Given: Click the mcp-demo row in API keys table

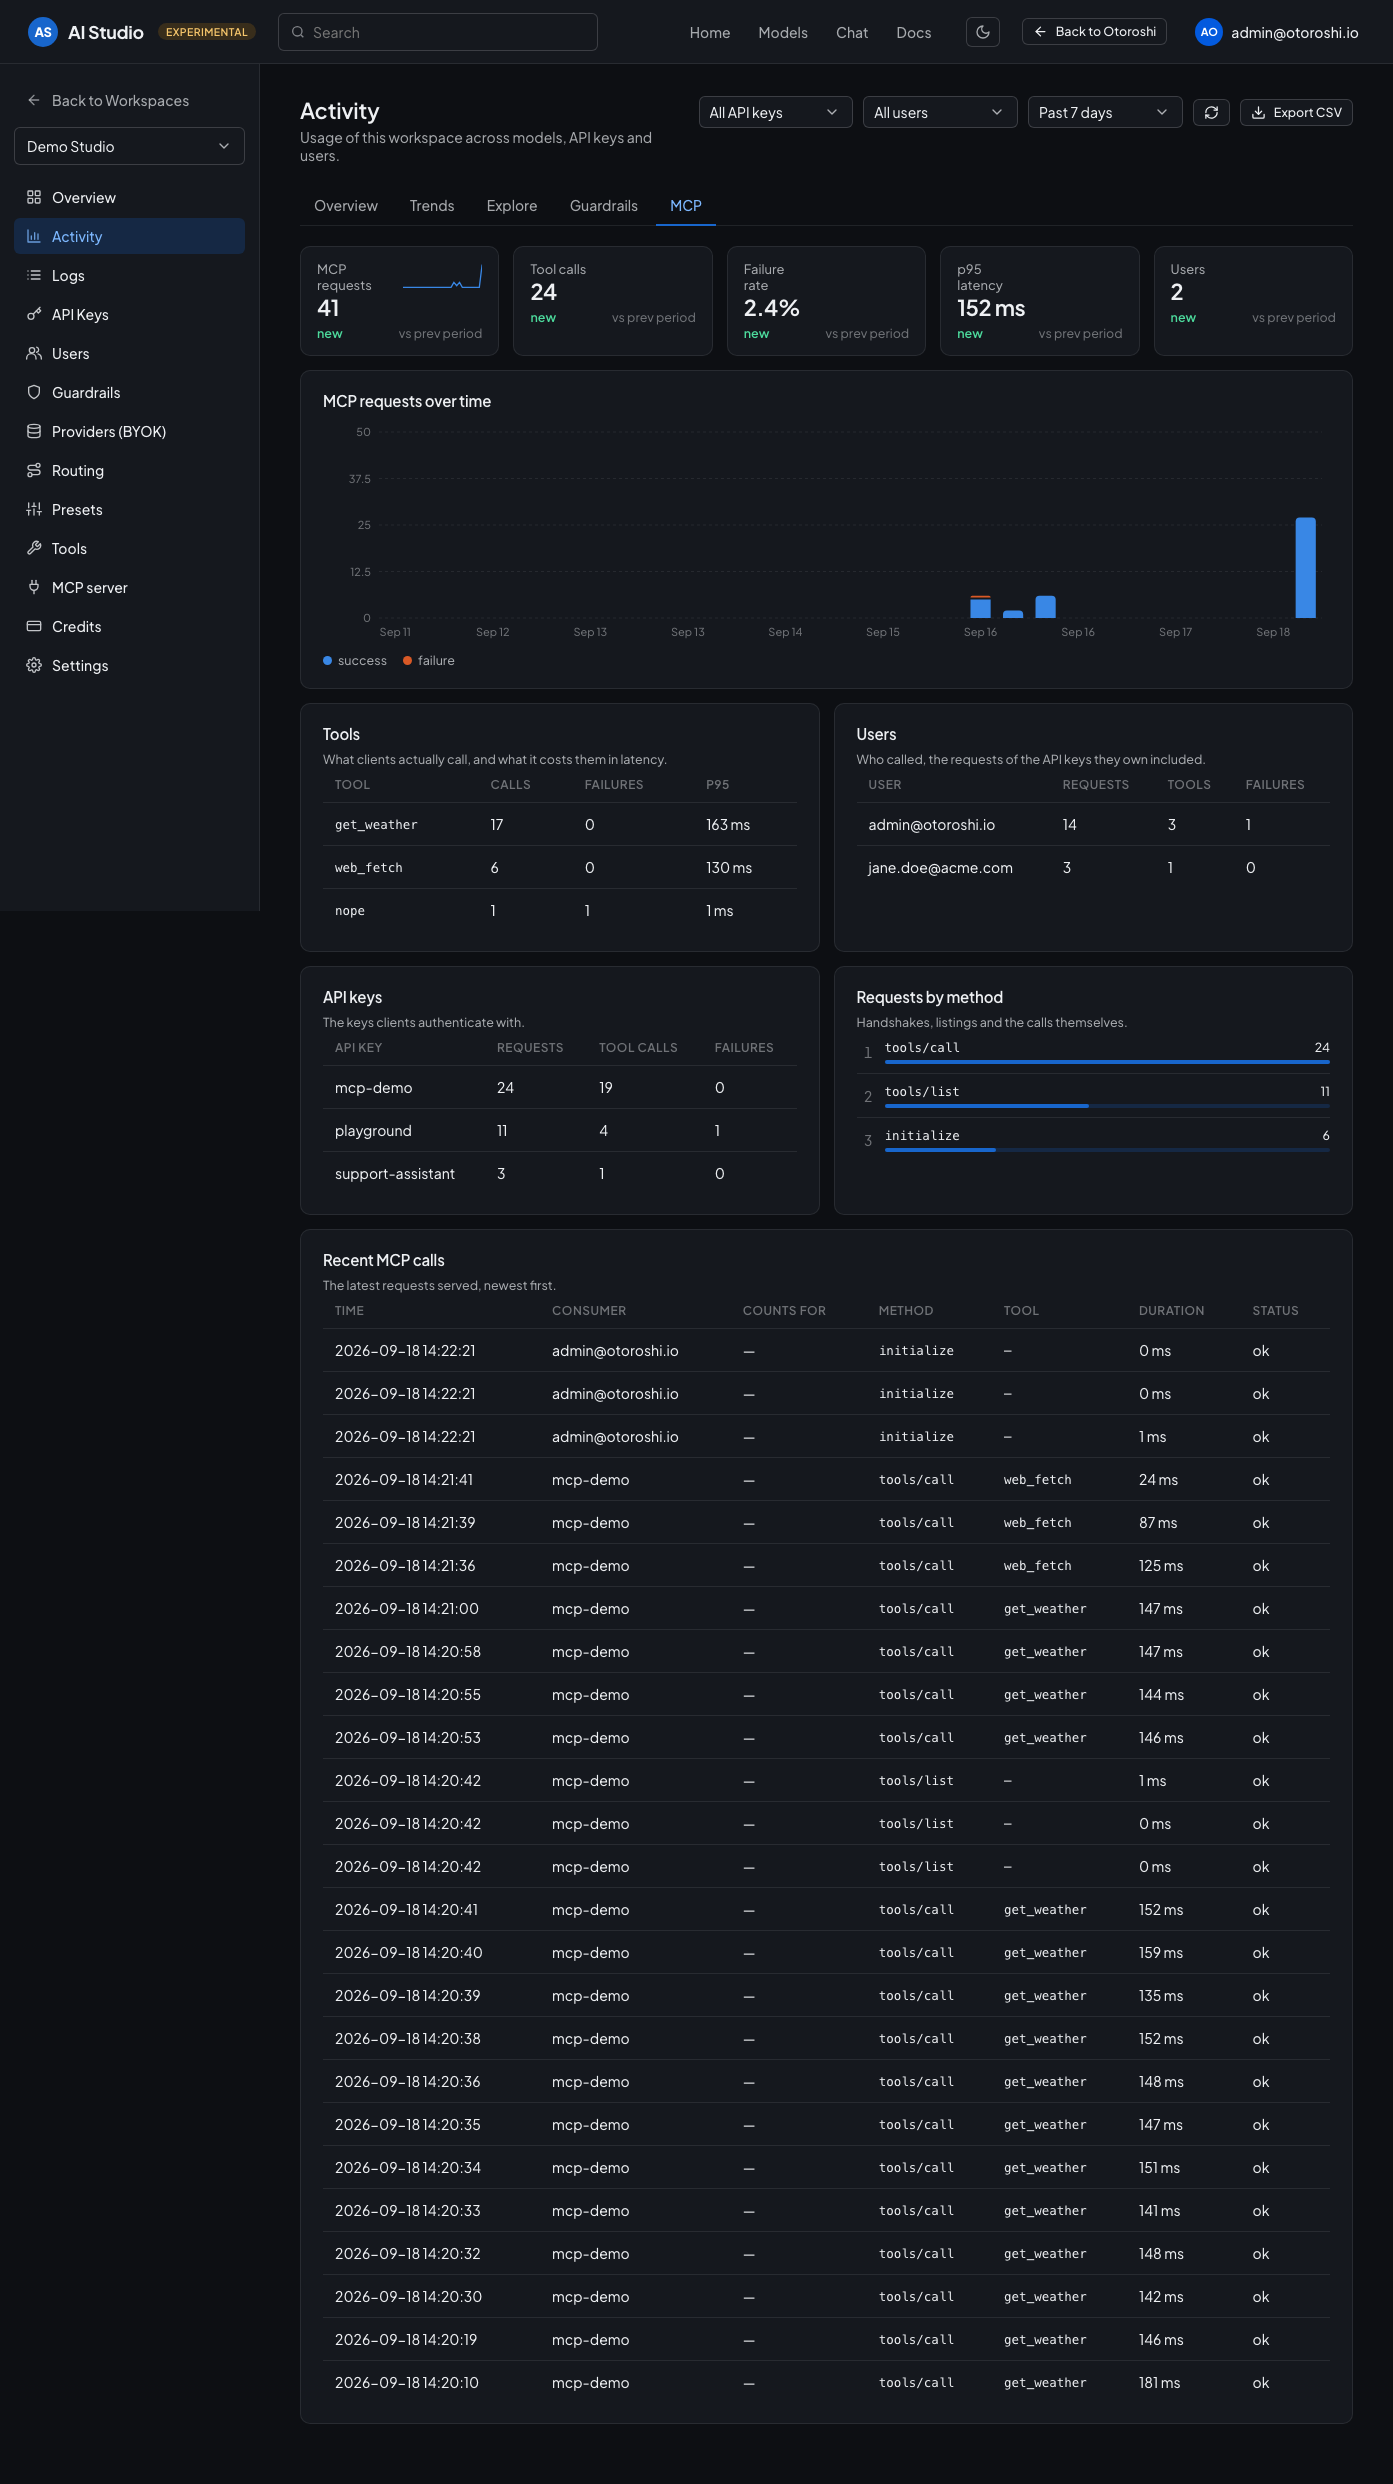Looking at the screenshot, I should pyautogui.click(x=560, y=1087).
